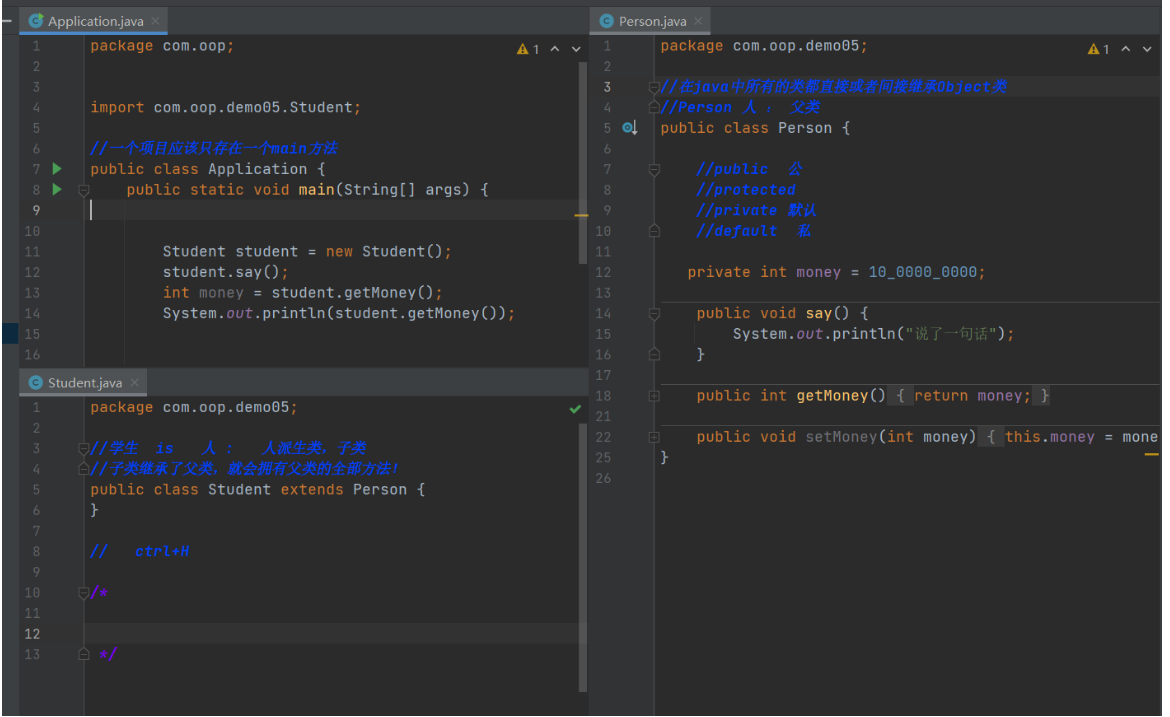Click 'student.say();' statement in Application.java

point(225,272)
